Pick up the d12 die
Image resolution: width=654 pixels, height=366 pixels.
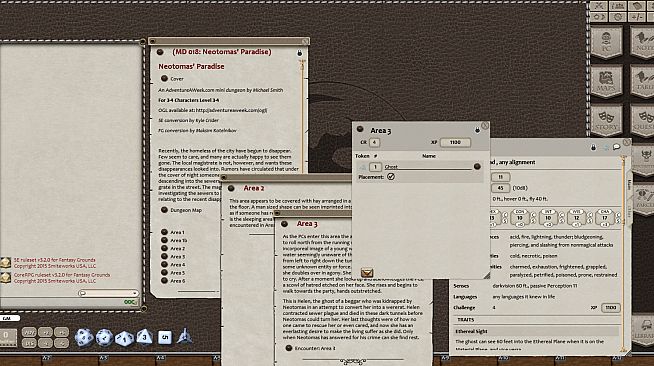click(x=104, y=337)
